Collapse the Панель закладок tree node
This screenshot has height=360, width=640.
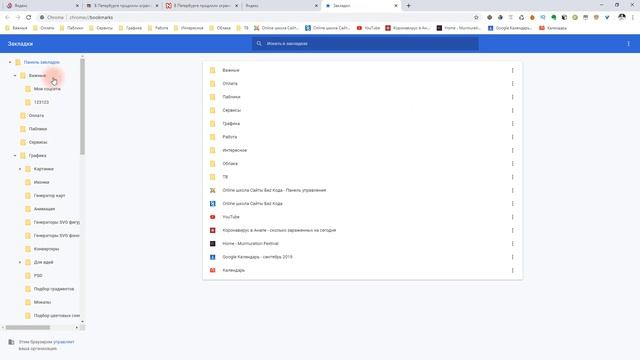(10, 62)
